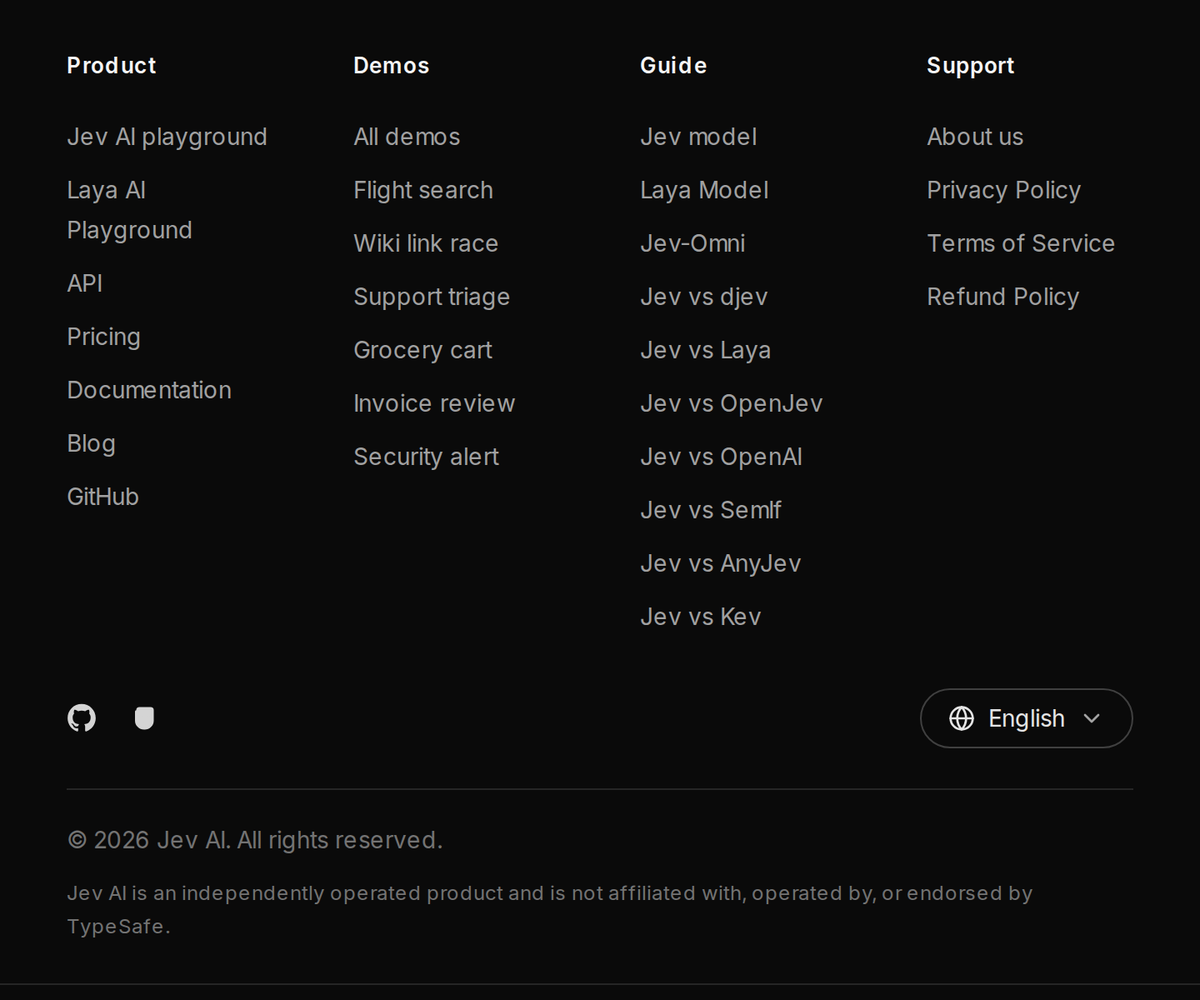Viewport: 1200px width, 1000px height.
Task: Open the Jev vs djev comparison
Action: [704, 297]
